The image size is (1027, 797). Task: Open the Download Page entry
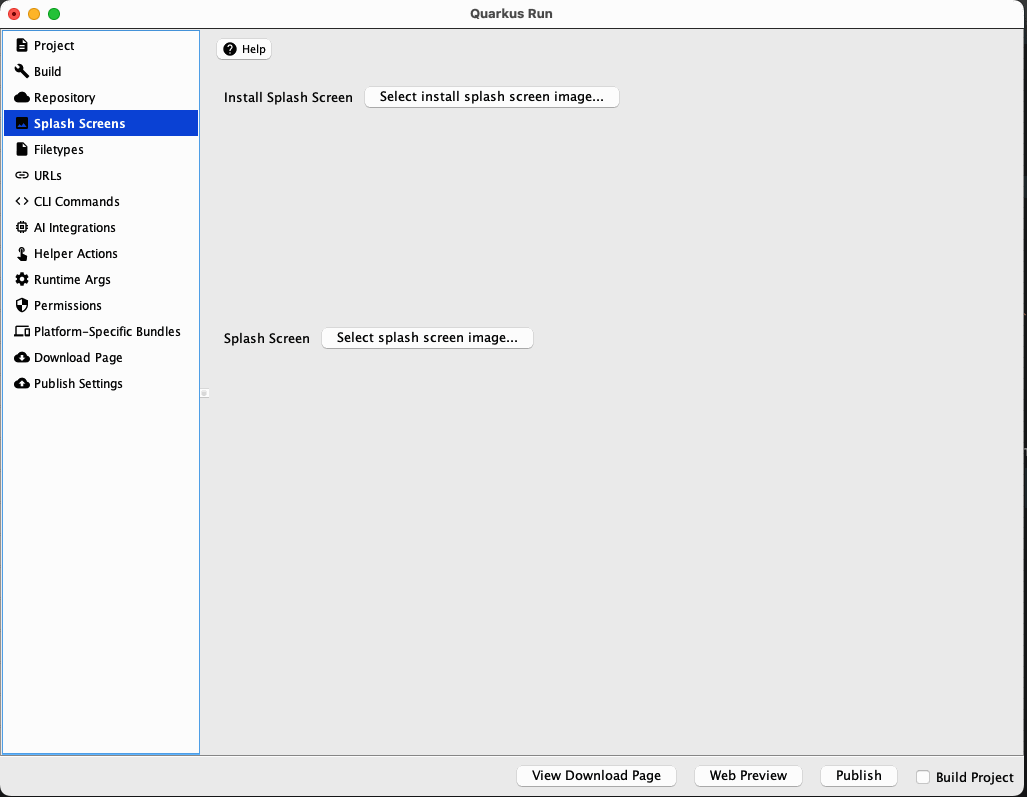[101, 358]
